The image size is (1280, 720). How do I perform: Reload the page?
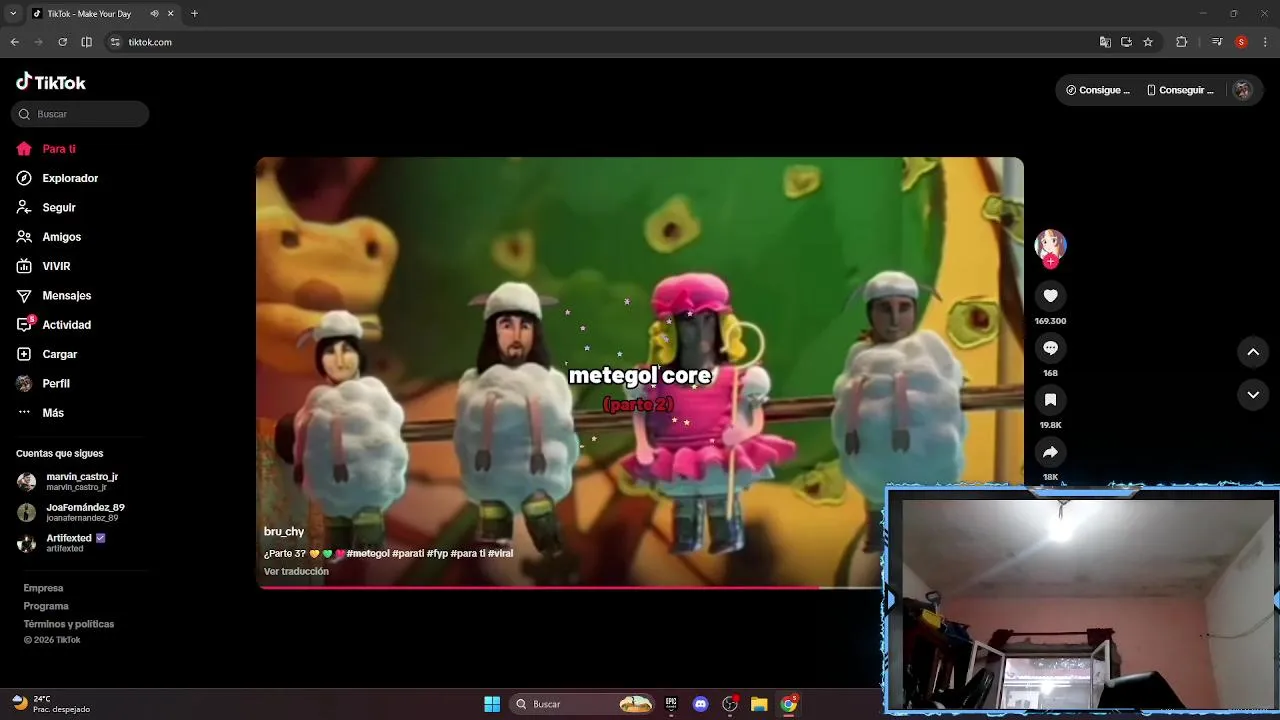(62, 42)
